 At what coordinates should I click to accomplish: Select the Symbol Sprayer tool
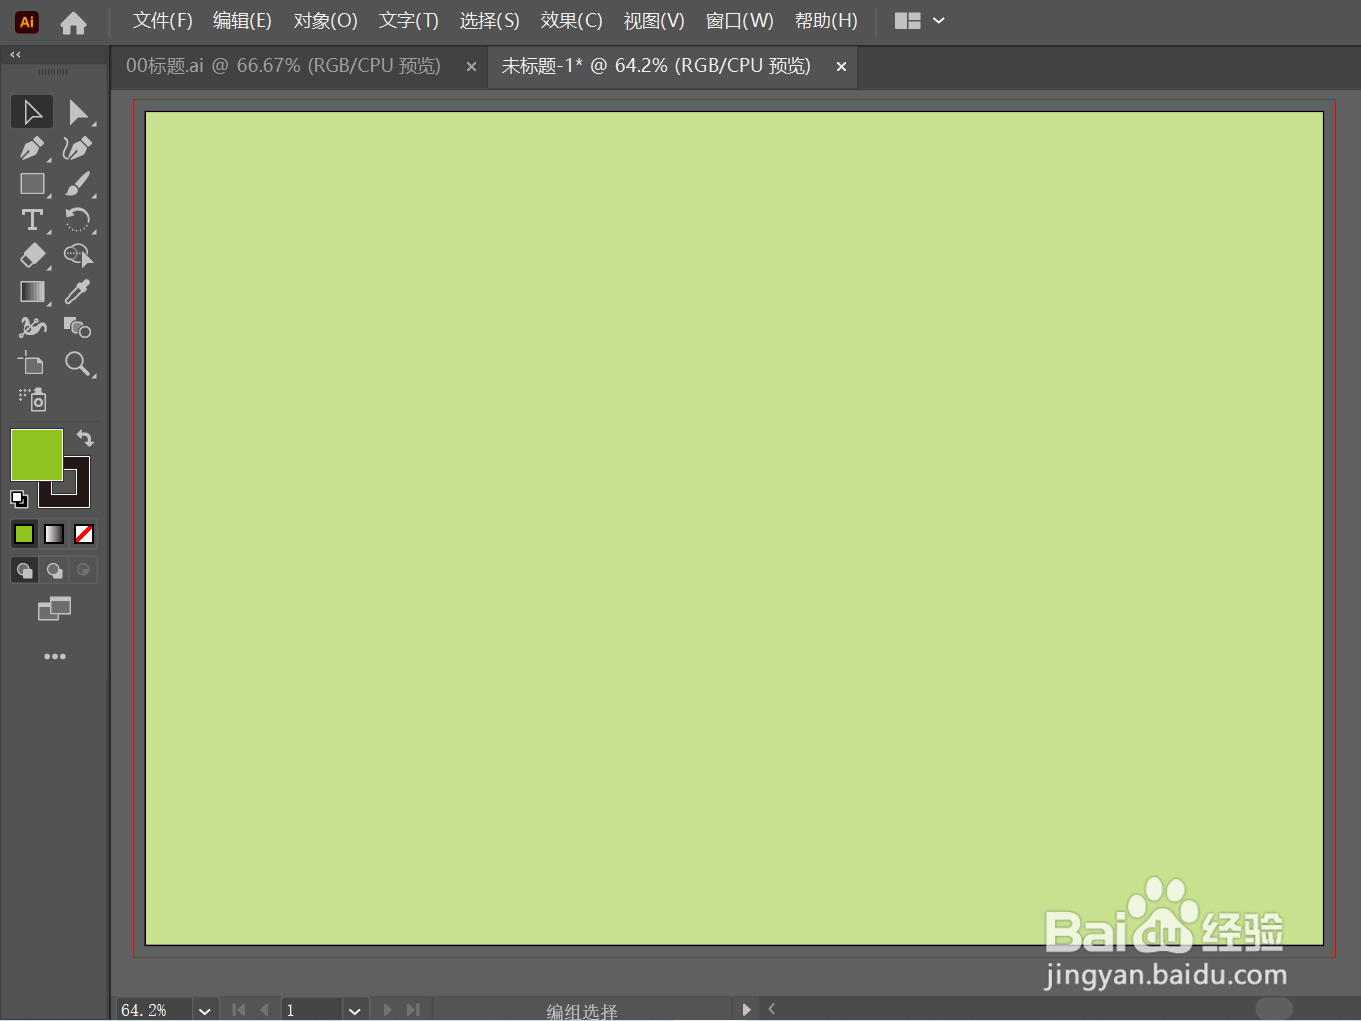[x=32, y=400]
